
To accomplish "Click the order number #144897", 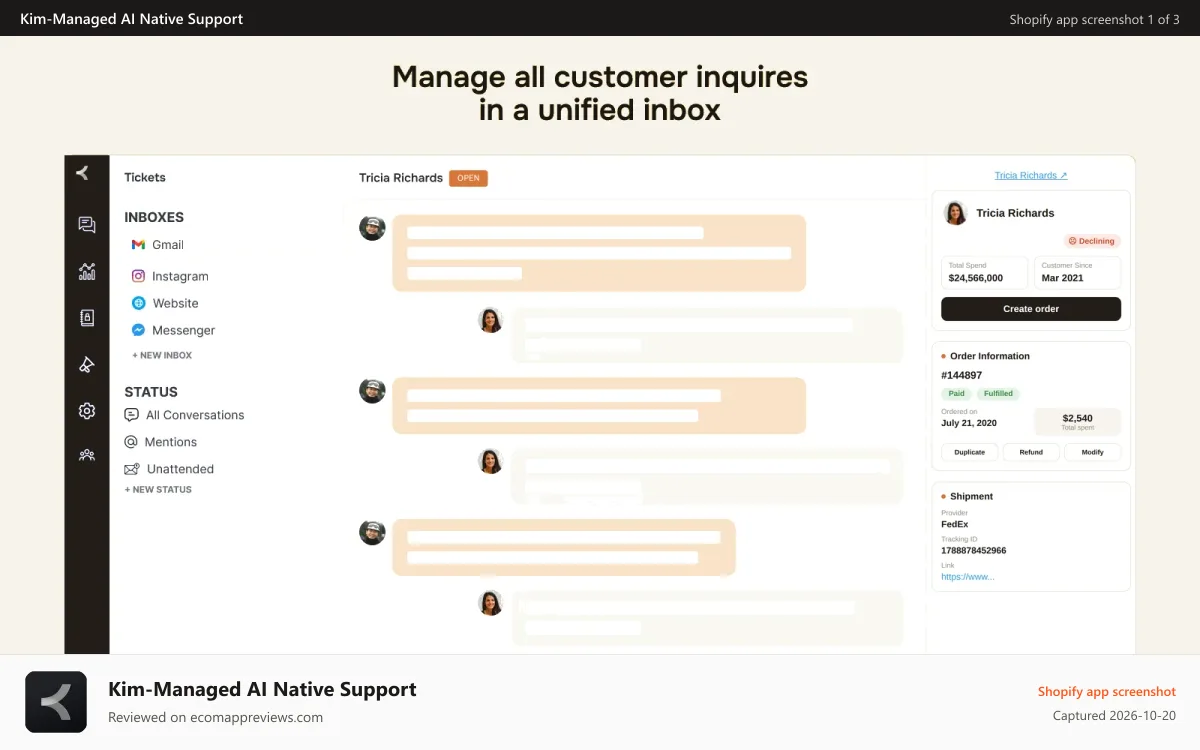I will pyautogui.click(x=961, y=375).
